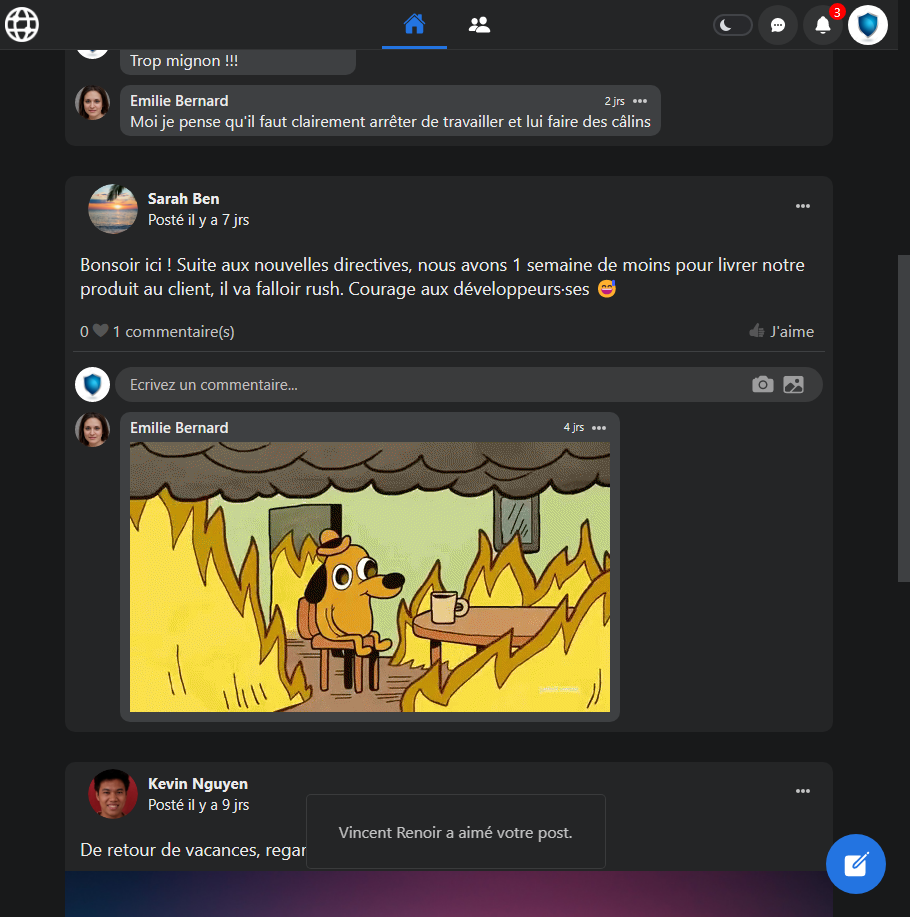Viewport: 910px width, 917px height.
Task: Click the camera icon in the comment box
Action: 762,384
